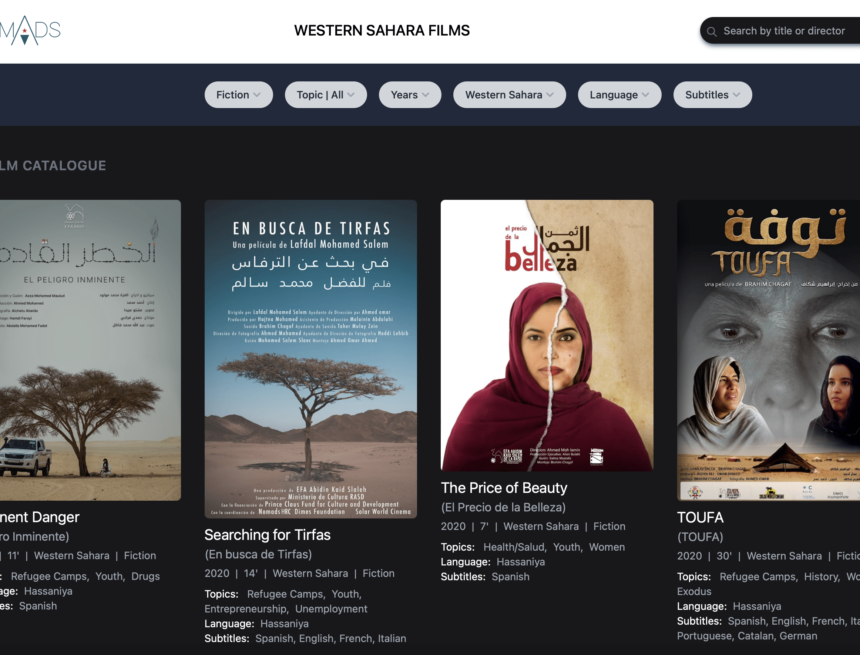Click the Nomads logo
The height and width of the screenshot is (655, 860).
tap(30, 30)
